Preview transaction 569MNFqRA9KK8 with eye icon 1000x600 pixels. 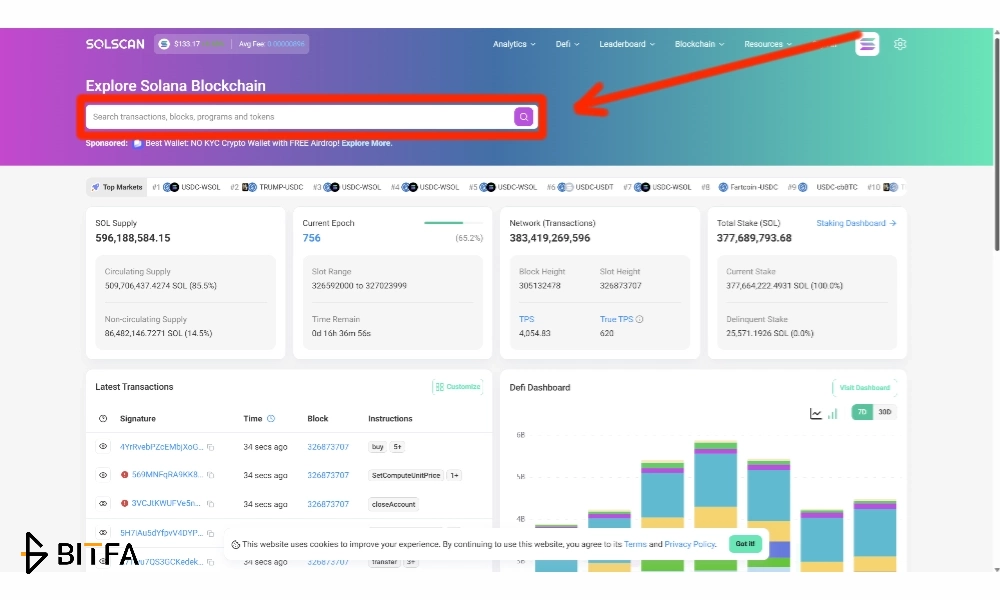coord(103,475)
